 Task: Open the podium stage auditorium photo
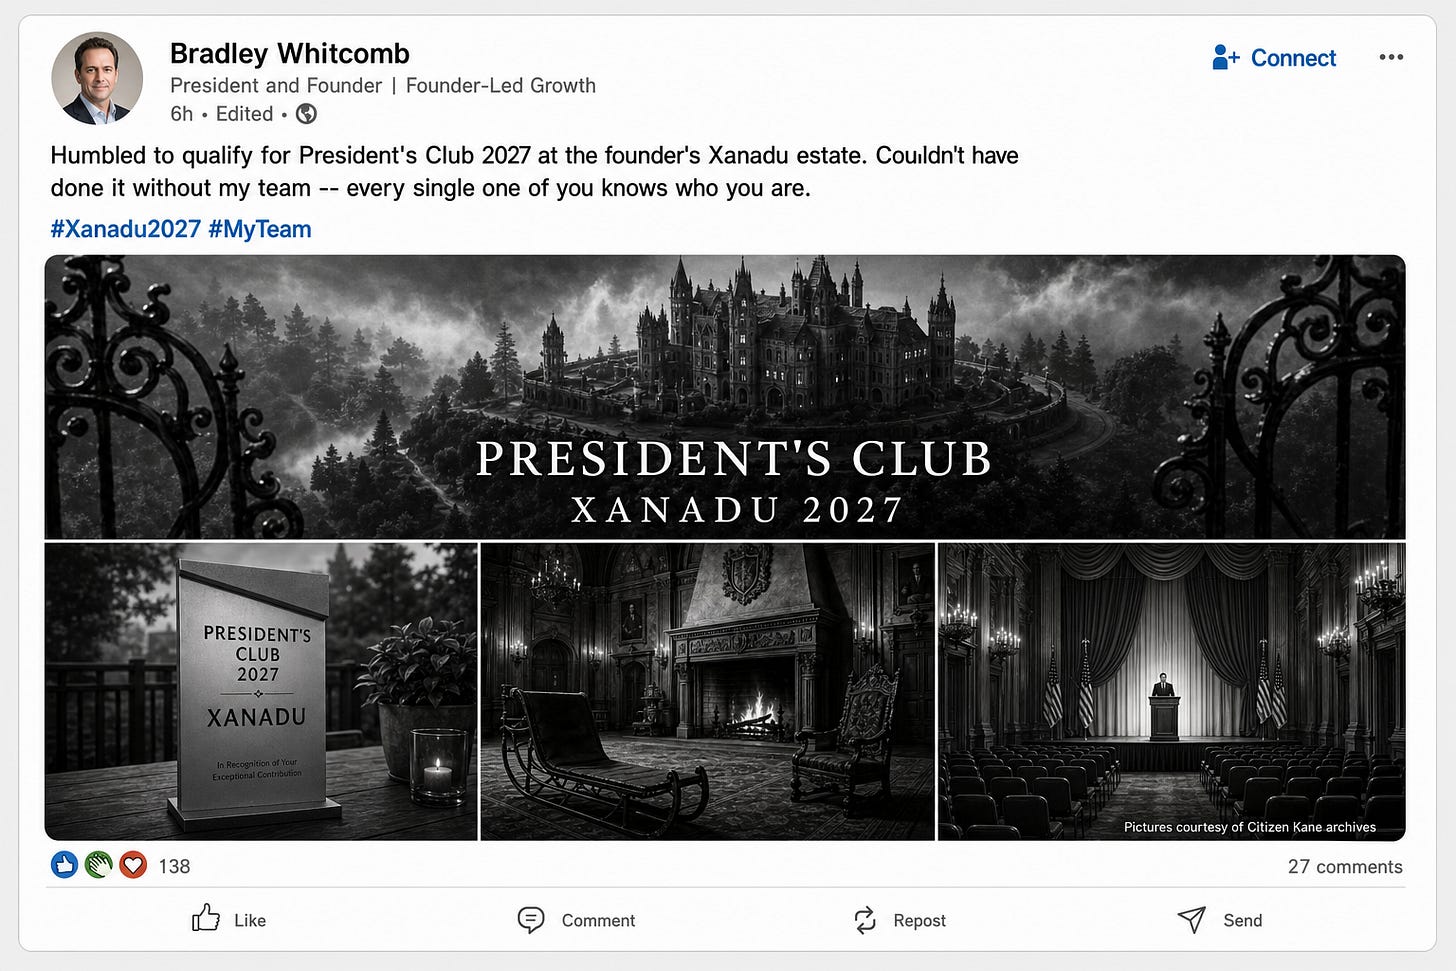pyautogui.click(x=1172, y=691)
